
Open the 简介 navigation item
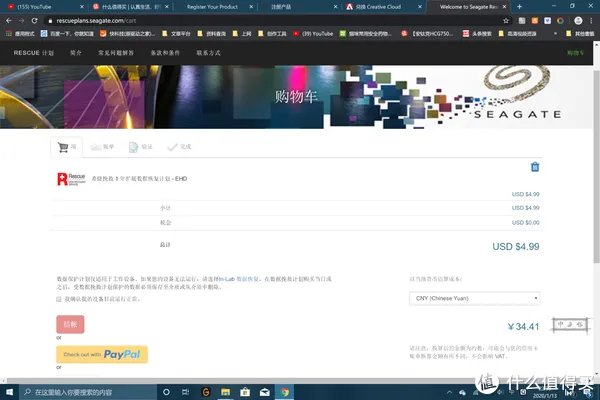pyautogui.click(x=76, y=53)
